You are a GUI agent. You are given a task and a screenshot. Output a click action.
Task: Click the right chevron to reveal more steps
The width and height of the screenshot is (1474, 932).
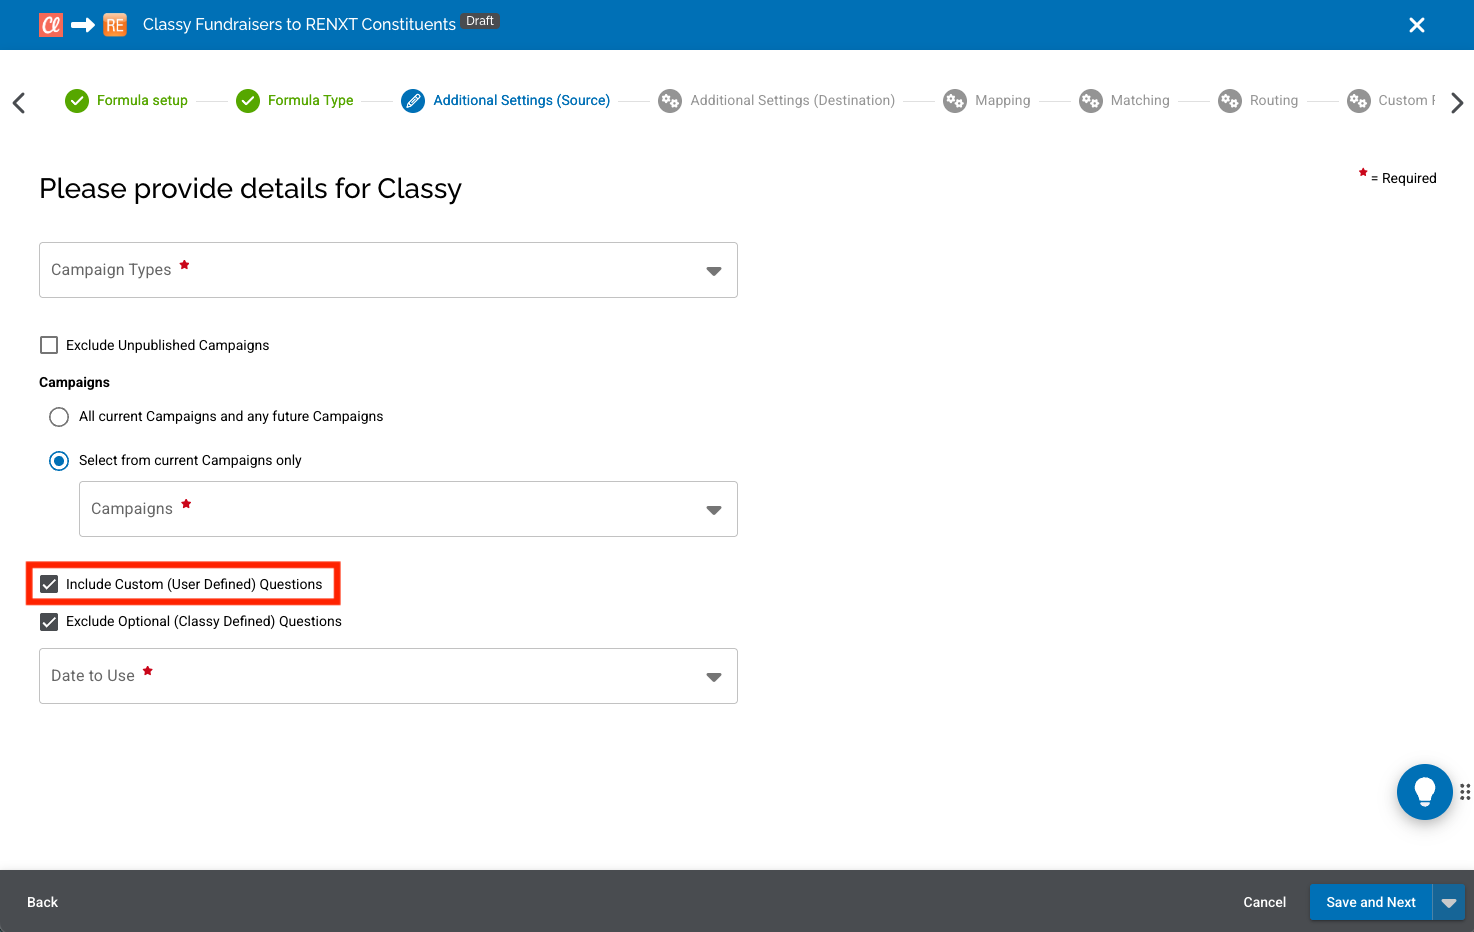tap(1457, 102)
